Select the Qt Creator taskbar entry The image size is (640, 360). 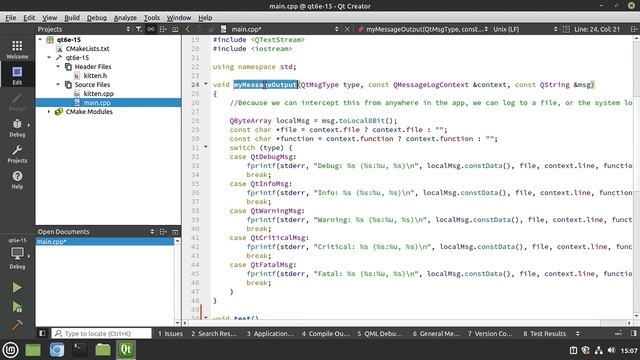tap(126, 350)
